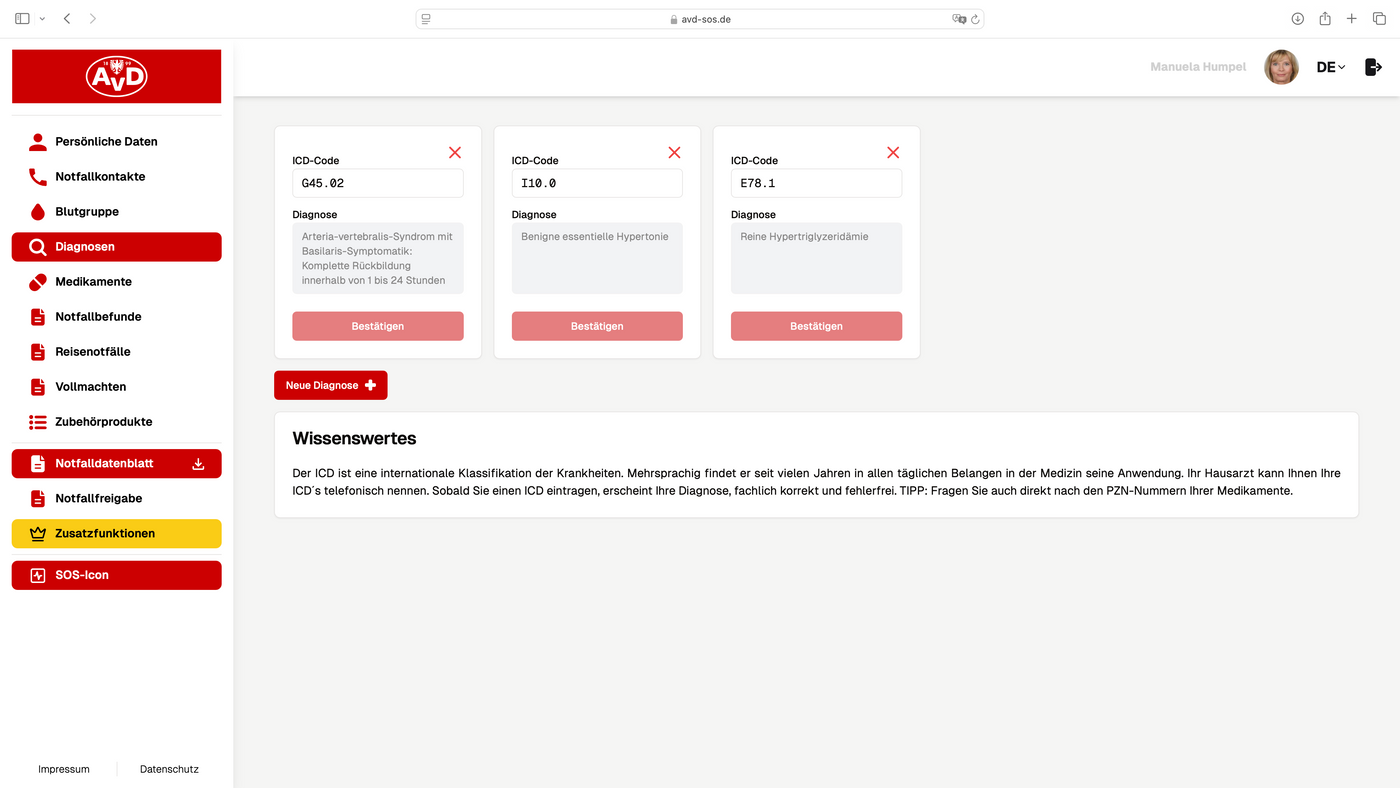Screen dimensions: 1400x788
Task: Remove the I10.0 diagnosis with red X
Action: pyautogui.click(x=674, y=152)
